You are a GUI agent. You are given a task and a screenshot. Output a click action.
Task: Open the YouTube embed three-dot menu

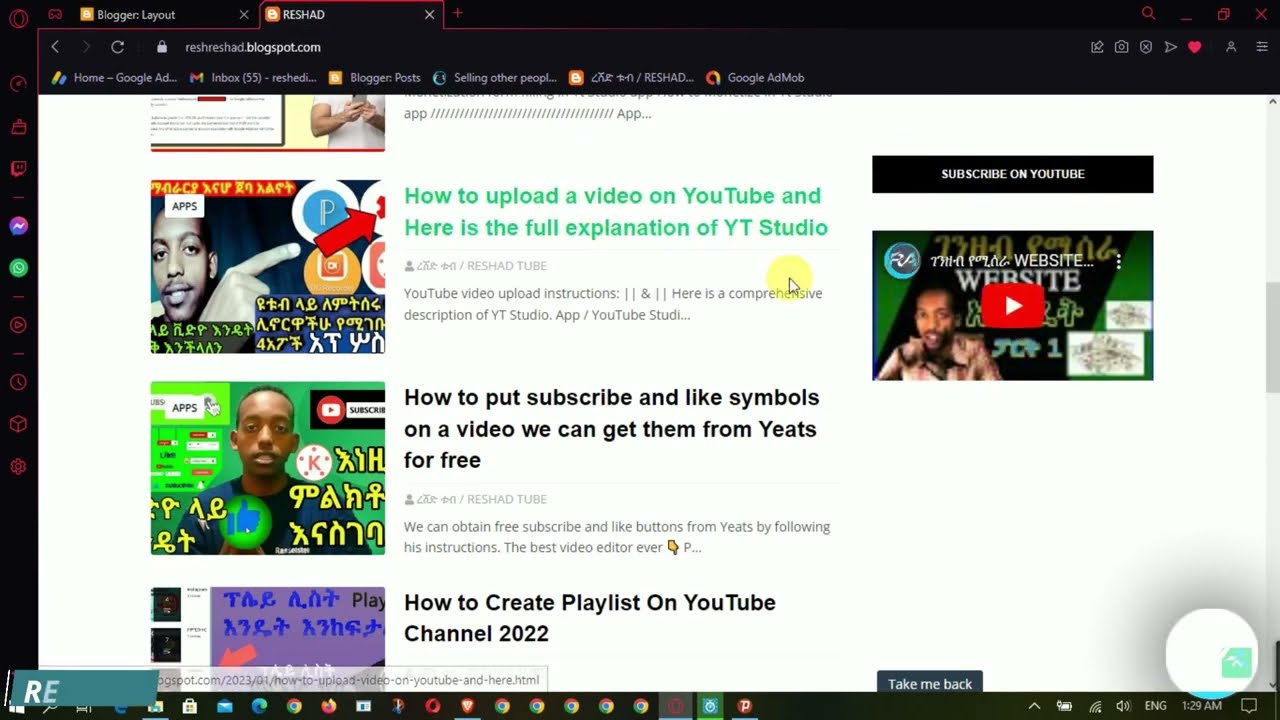1119,262
